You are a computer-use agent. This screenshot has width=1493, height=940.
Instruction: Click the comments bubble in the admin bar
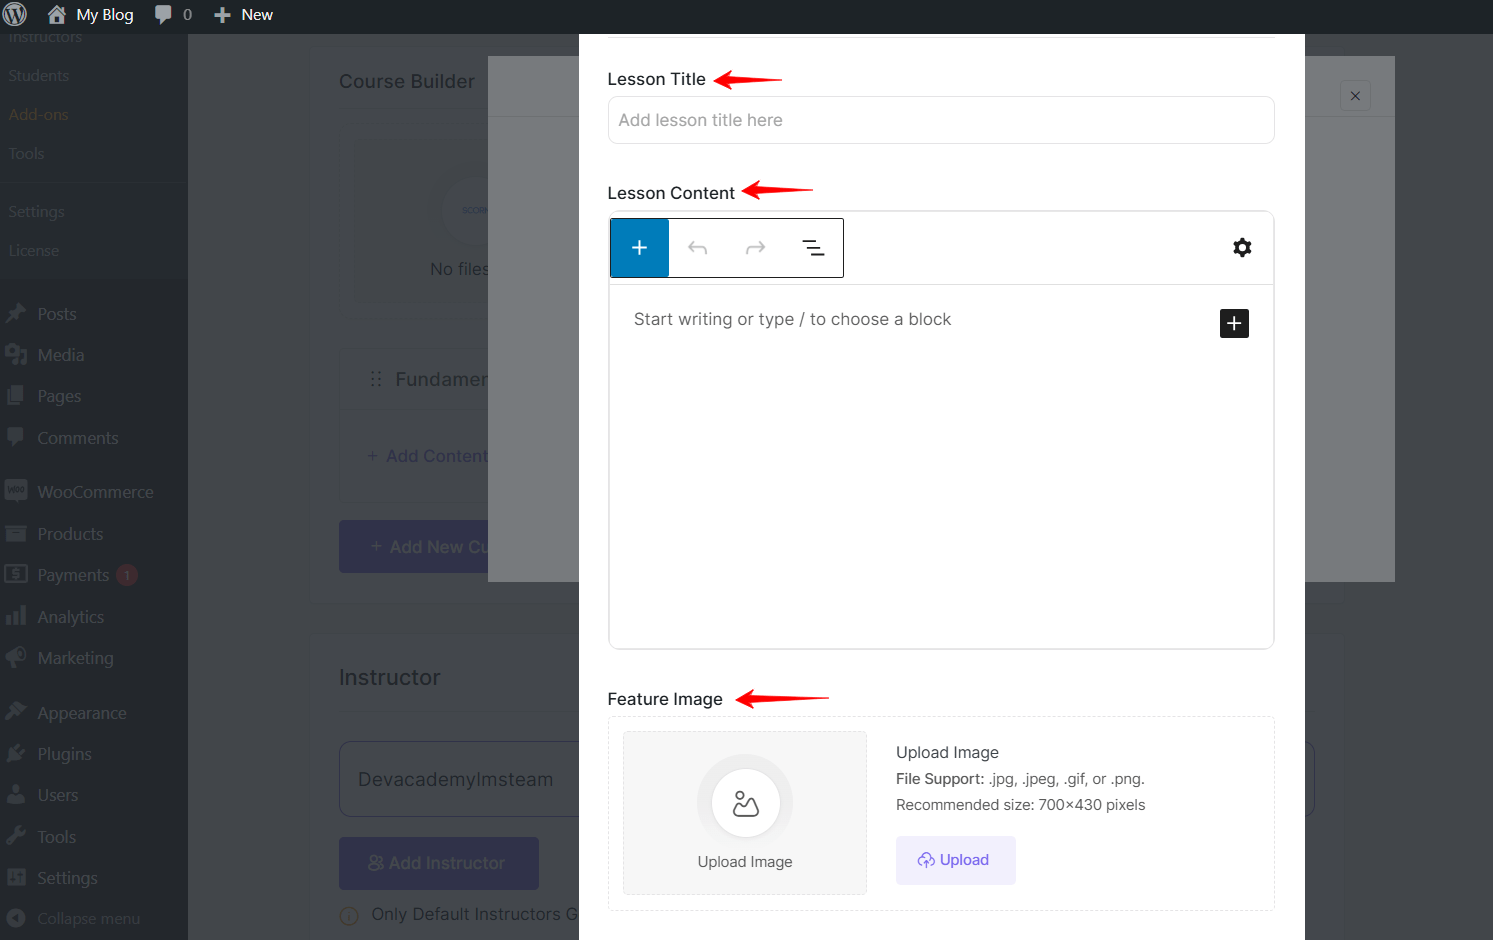162,14
